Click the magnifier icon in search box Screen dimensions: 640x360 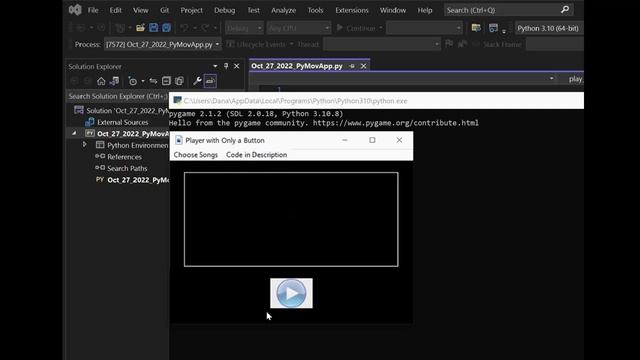tap(565, 9)
